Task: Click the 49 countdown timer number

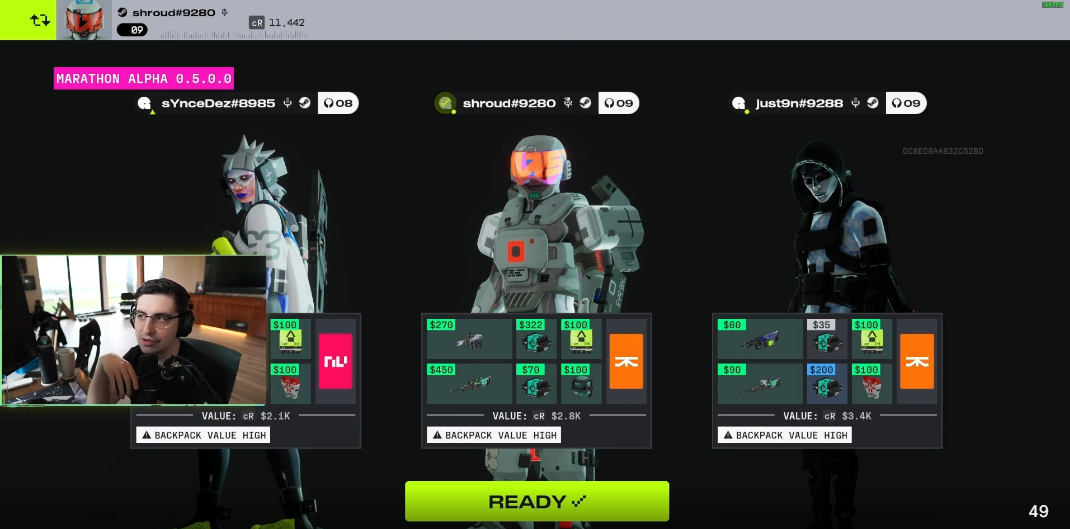Action: pyautogui.click(x=1038, y=511)
